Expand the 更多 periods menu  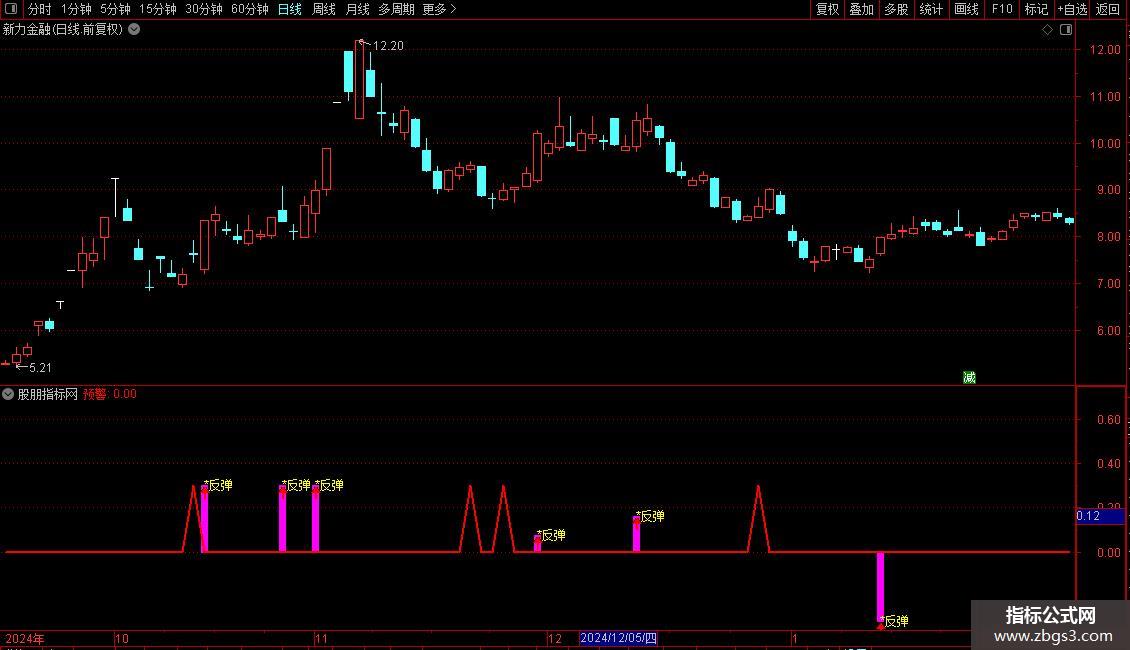(x=439, y=9)
